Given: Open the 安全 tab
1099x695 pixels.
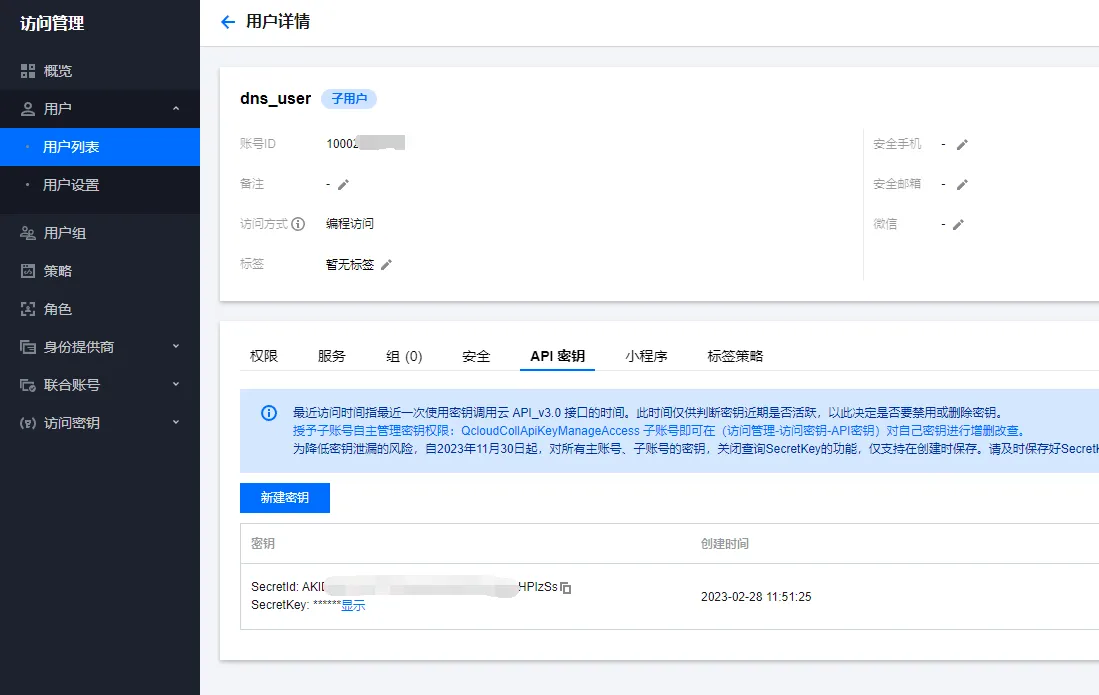Looking at the screenshot, I should 476,356.
